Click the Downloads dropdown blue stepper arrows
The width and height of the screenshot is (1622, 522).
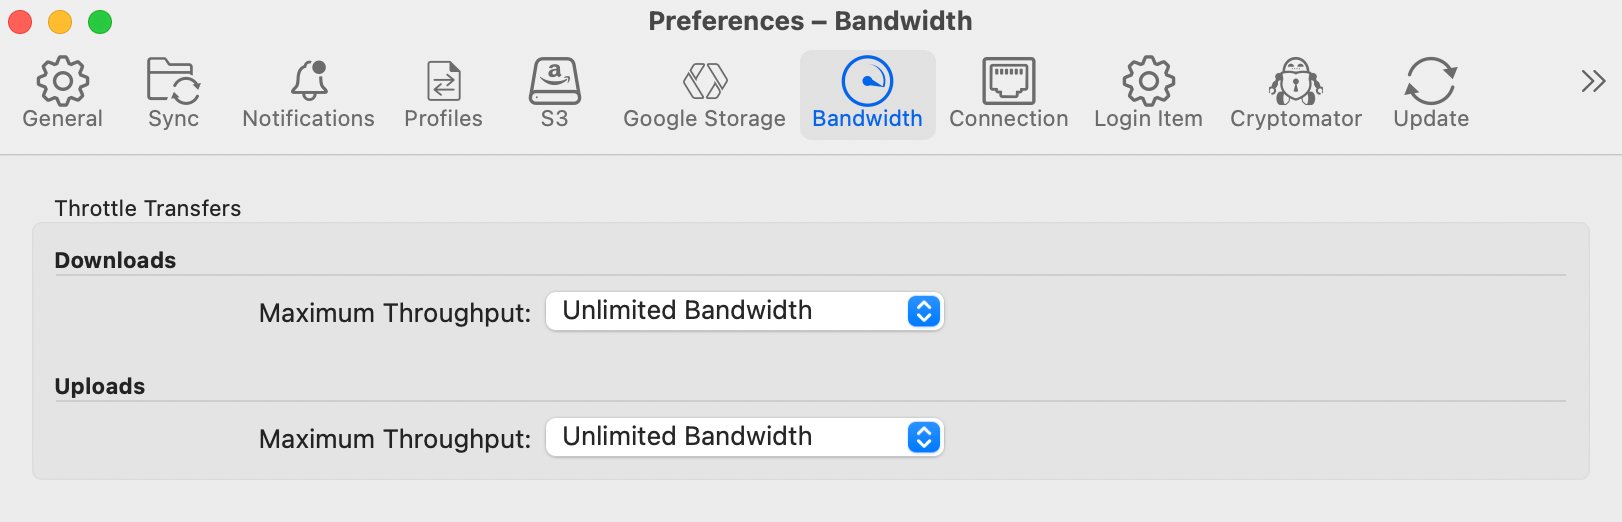(924, 311)
